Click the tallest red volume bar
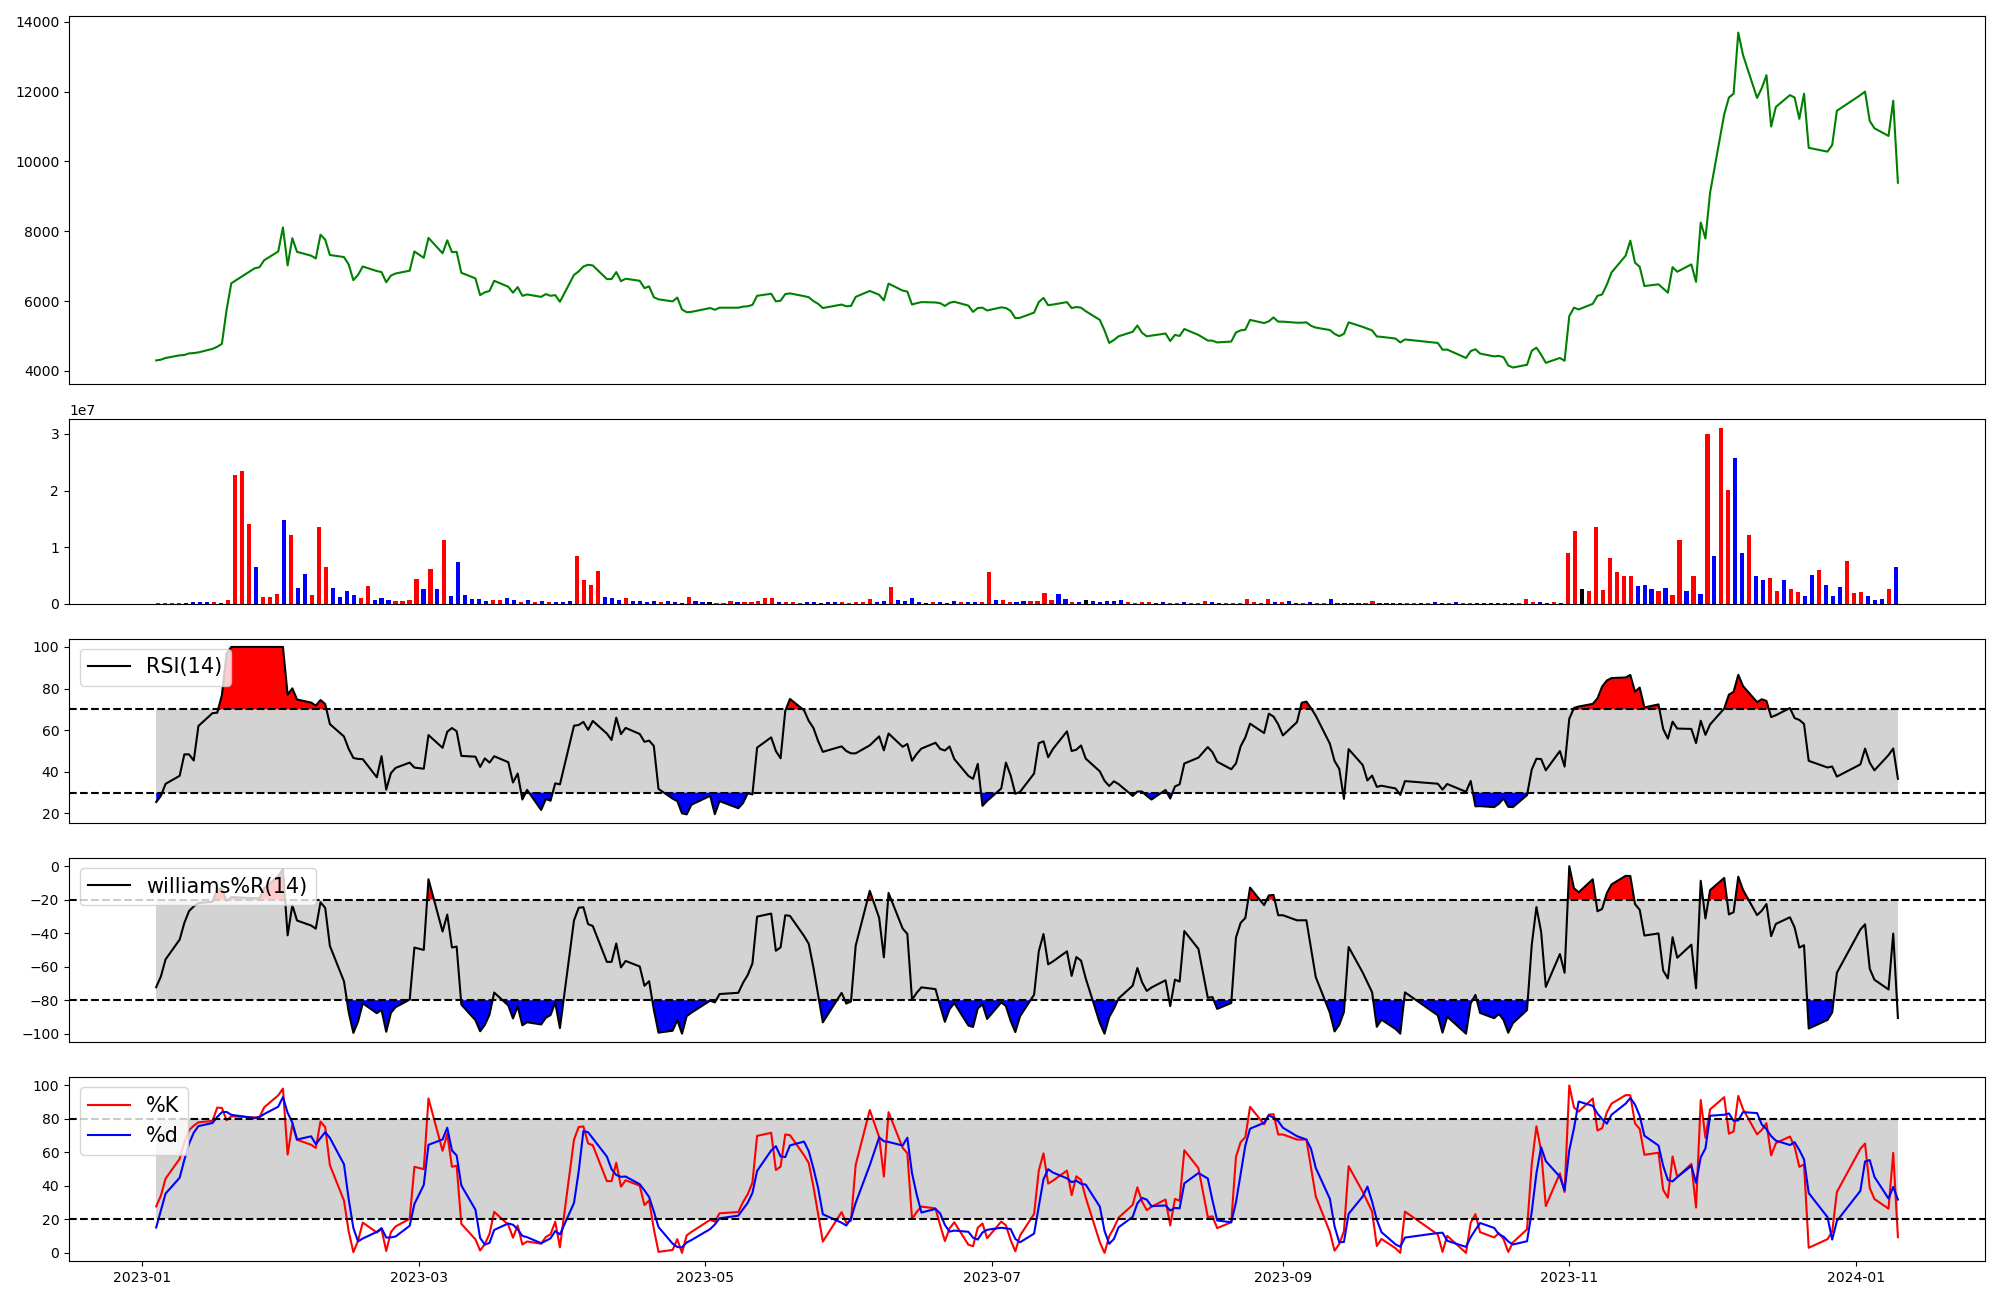The height and width of the screenshot is (1300, 2000). (x=1721, y=515)
